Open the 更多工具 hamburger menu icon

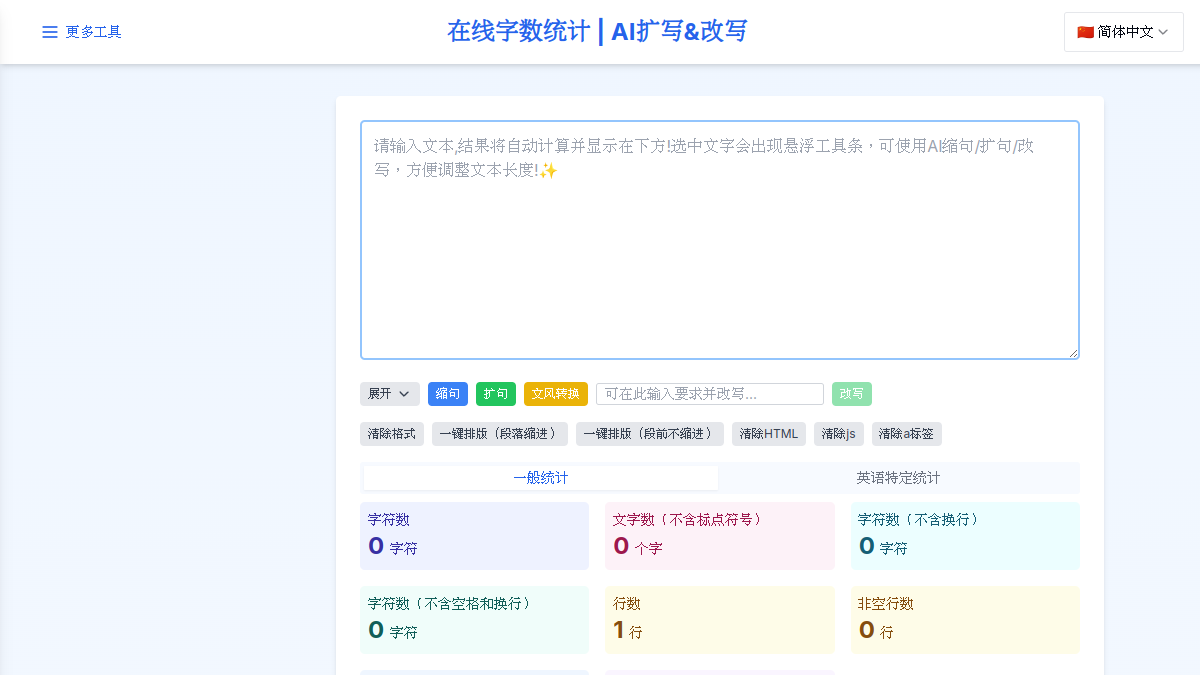click(50, 32)
